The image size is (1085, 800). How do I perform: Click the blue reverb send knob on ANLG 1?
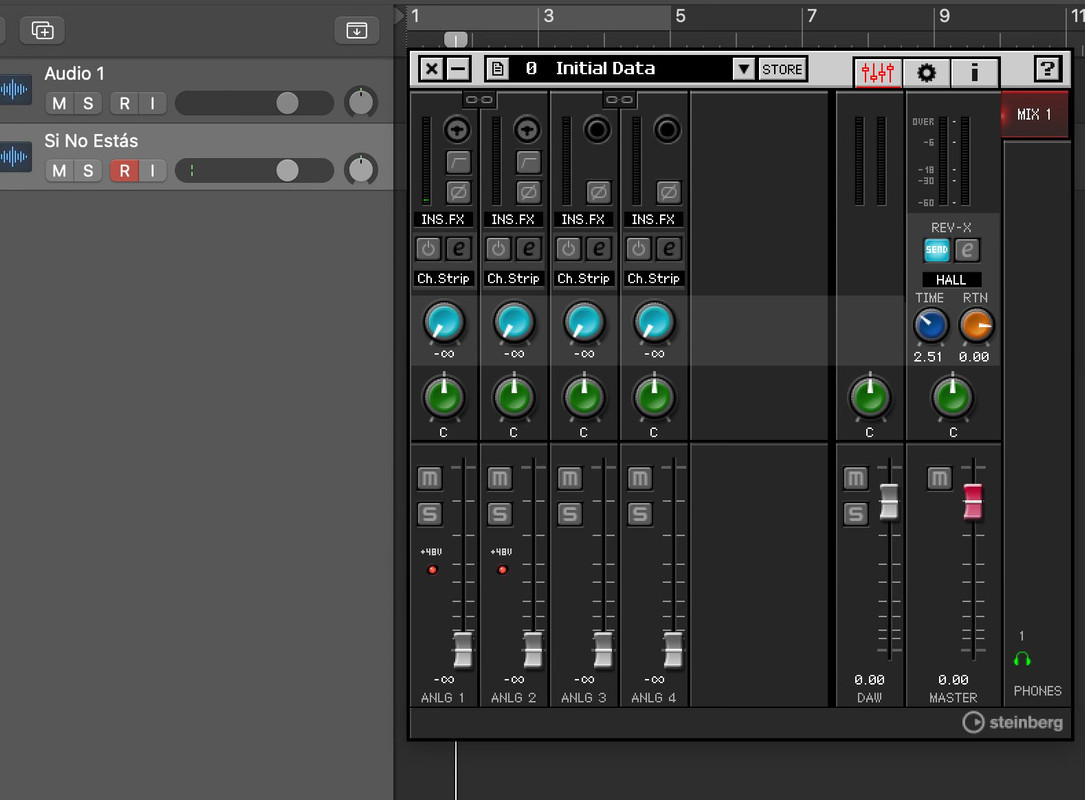[444, 322]
